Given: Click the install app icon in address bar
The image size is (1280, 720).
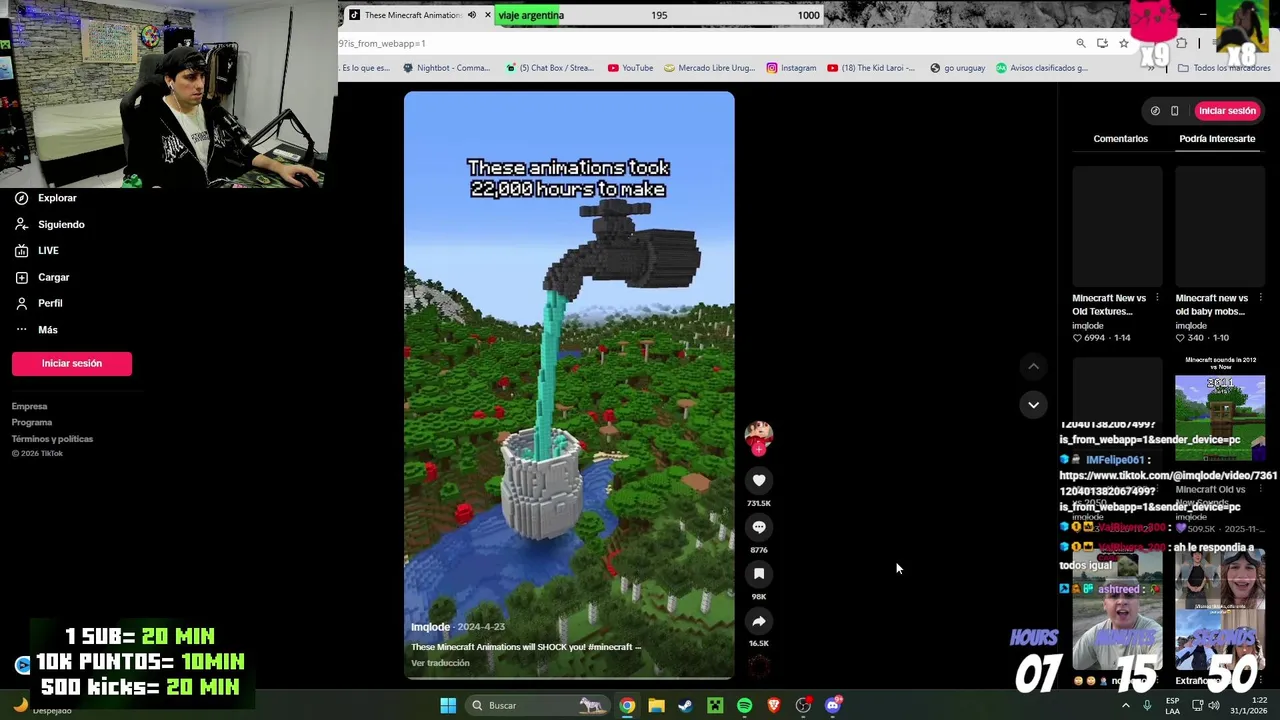Looking at the screenshot, I should (x=1102, y=43).
